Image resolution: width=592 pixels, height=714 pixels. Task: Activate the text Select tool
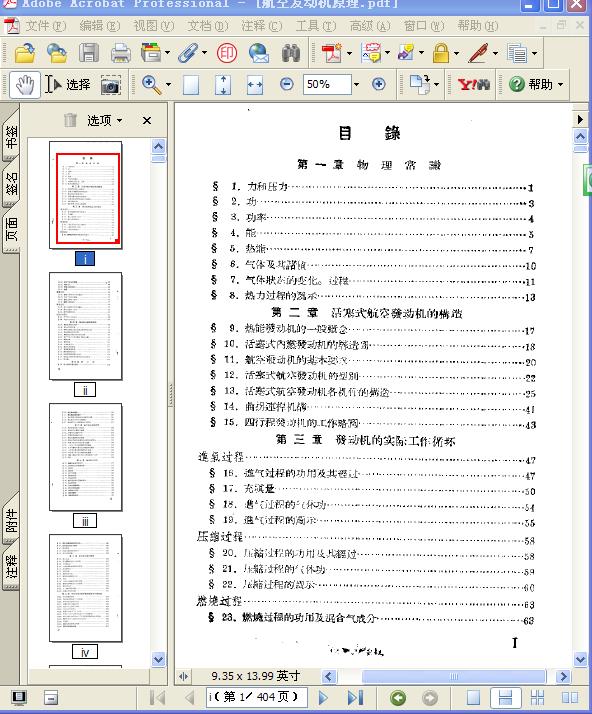tap(67, 84)
